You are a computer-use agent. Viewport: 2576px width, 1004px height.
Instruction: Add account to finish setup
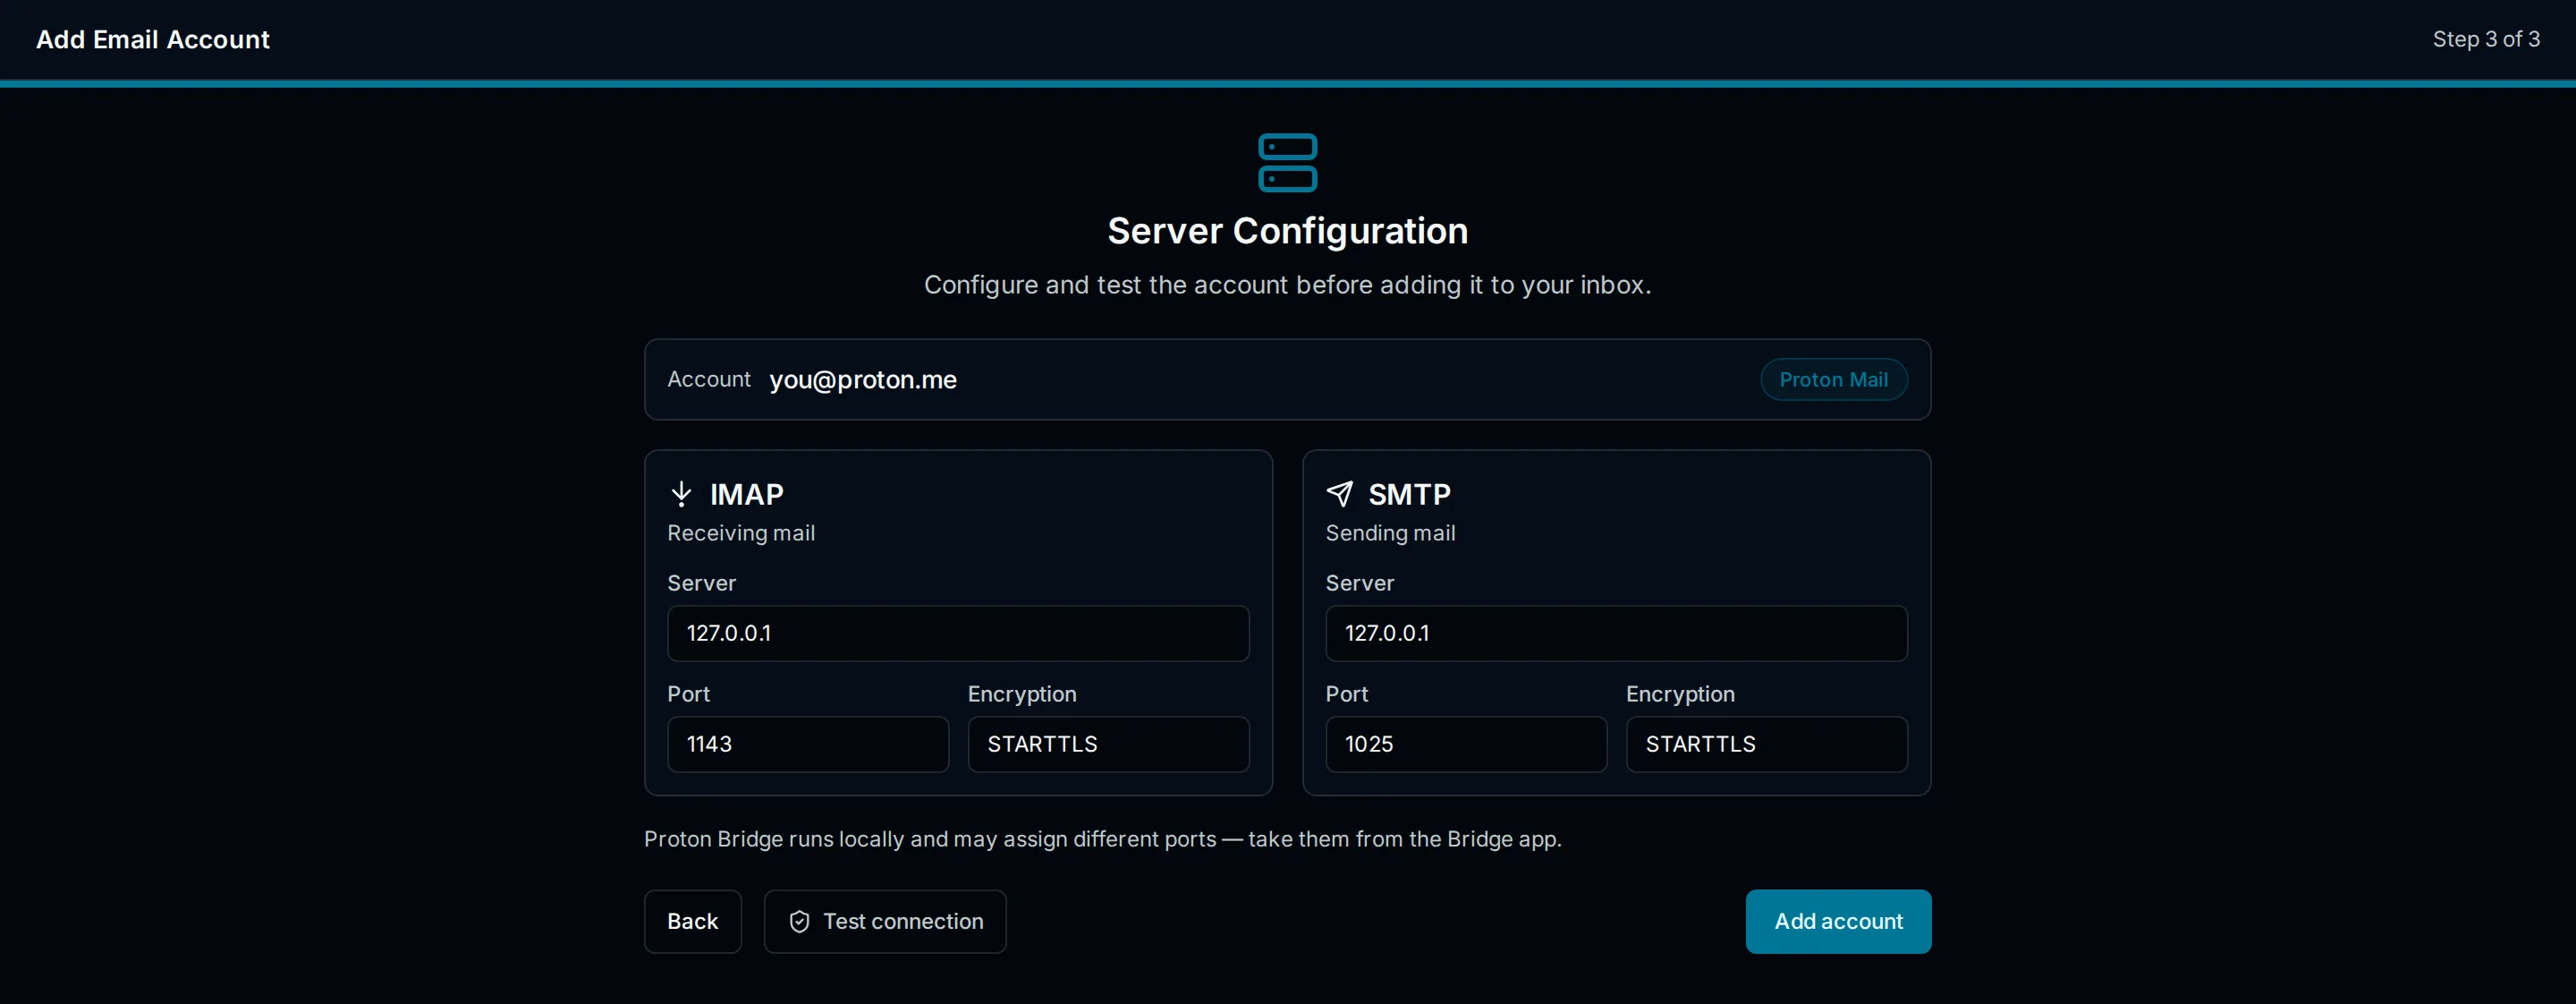1838,922
